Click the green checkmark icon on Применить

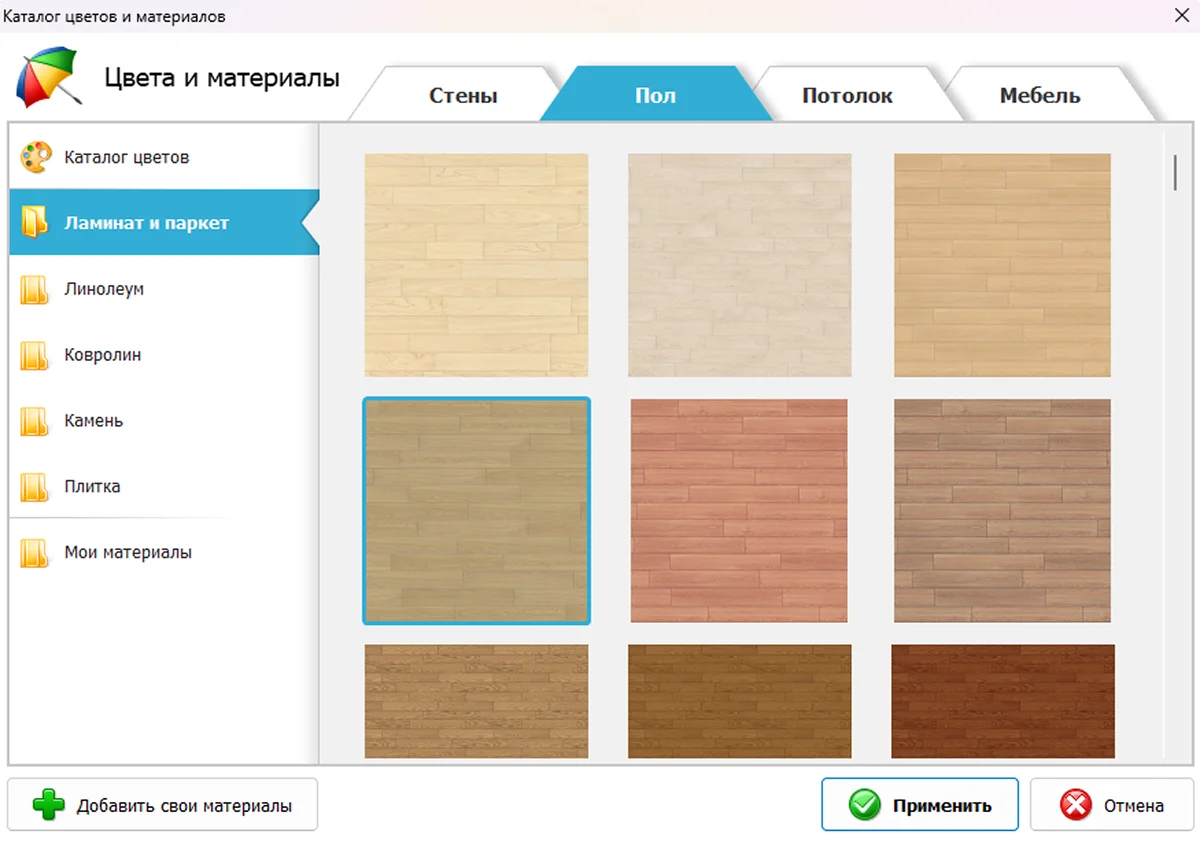[x=864, y=805]
